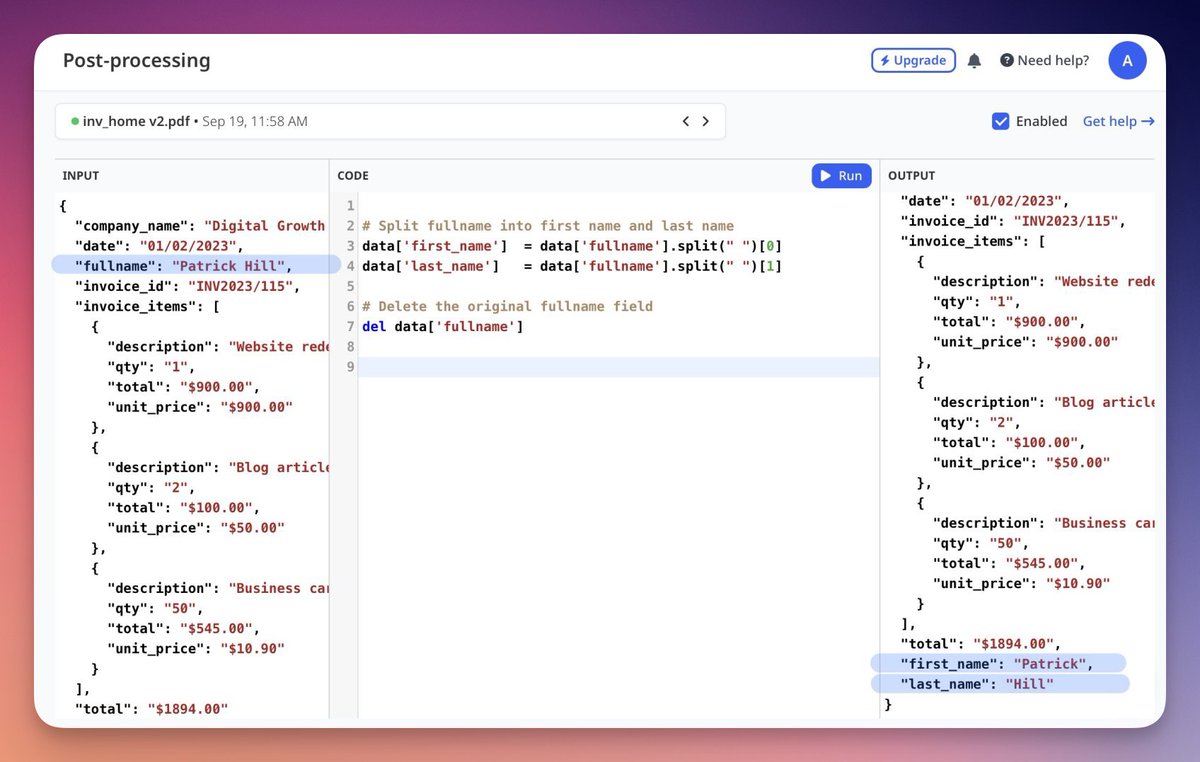Open the notifications bell
The width and height of the screenshot is (1200, 762).
click(974, 61)
